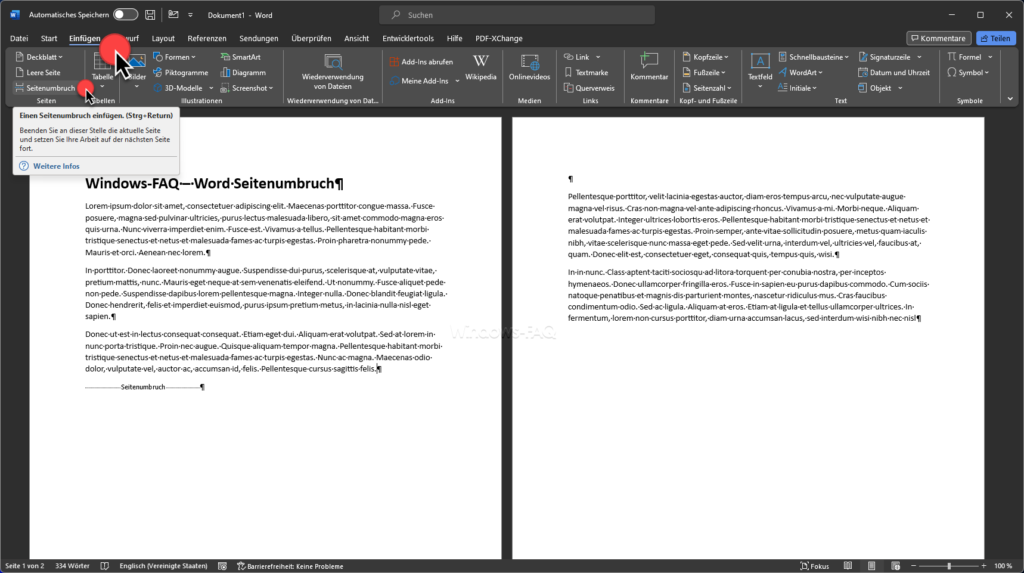Open the Seitenzahl dropdown
The height and width of the screenshot is (573, 1024).
click(x=706, y=88)
